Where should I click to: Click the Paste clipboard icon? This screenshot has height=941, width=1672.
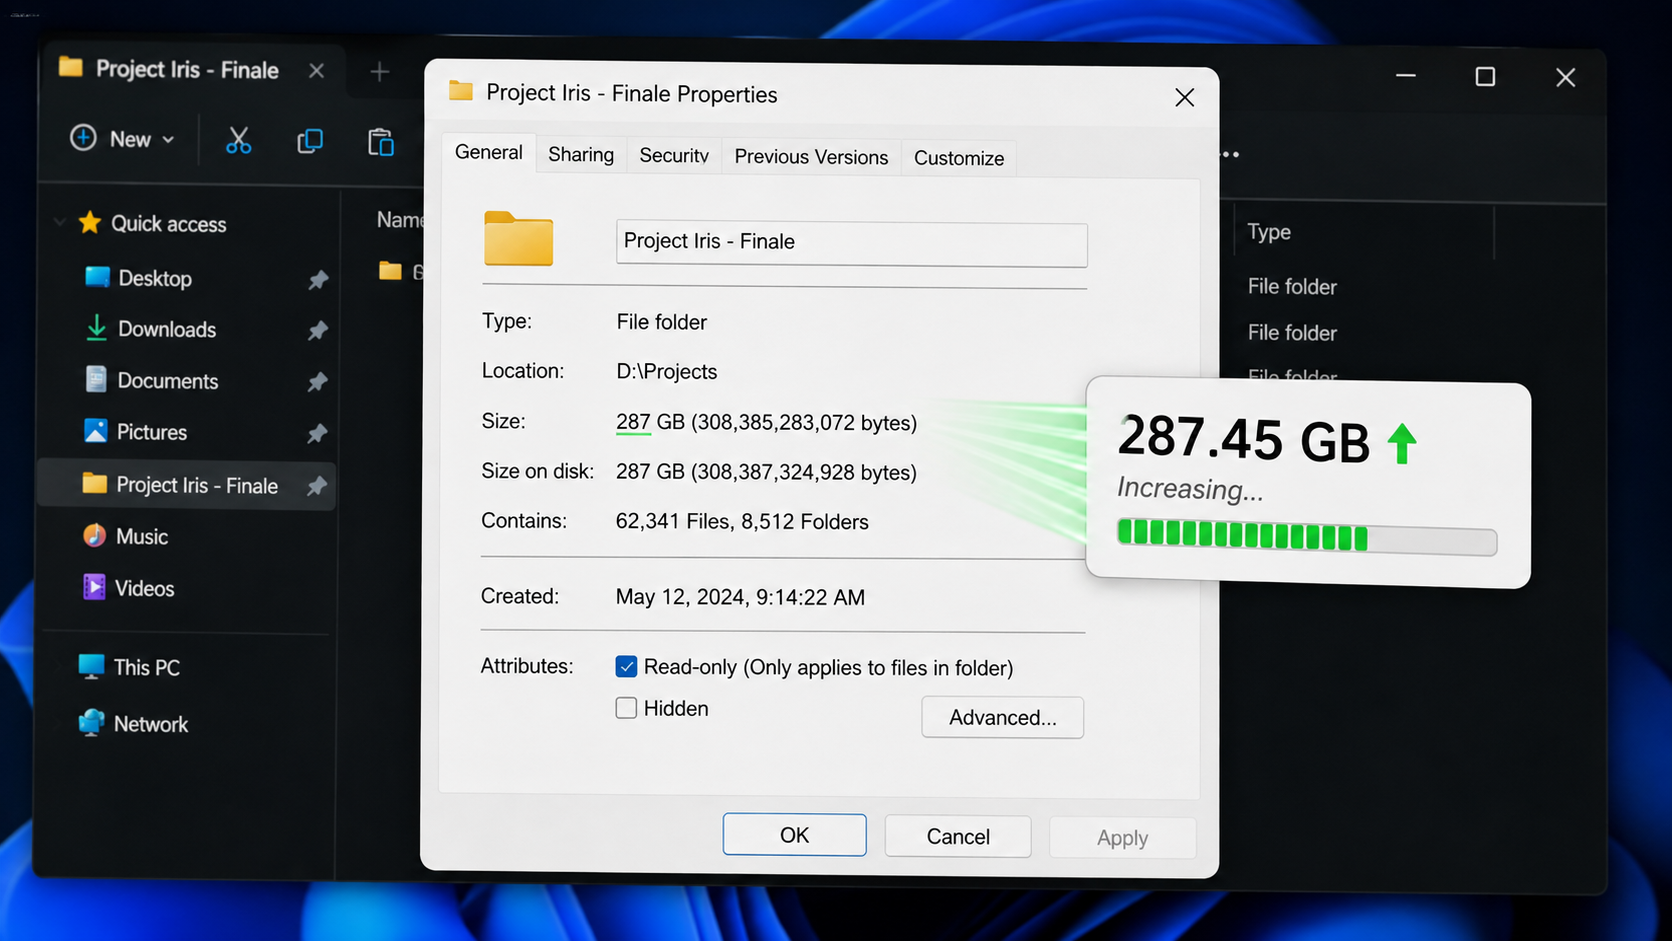click(381, 142)
